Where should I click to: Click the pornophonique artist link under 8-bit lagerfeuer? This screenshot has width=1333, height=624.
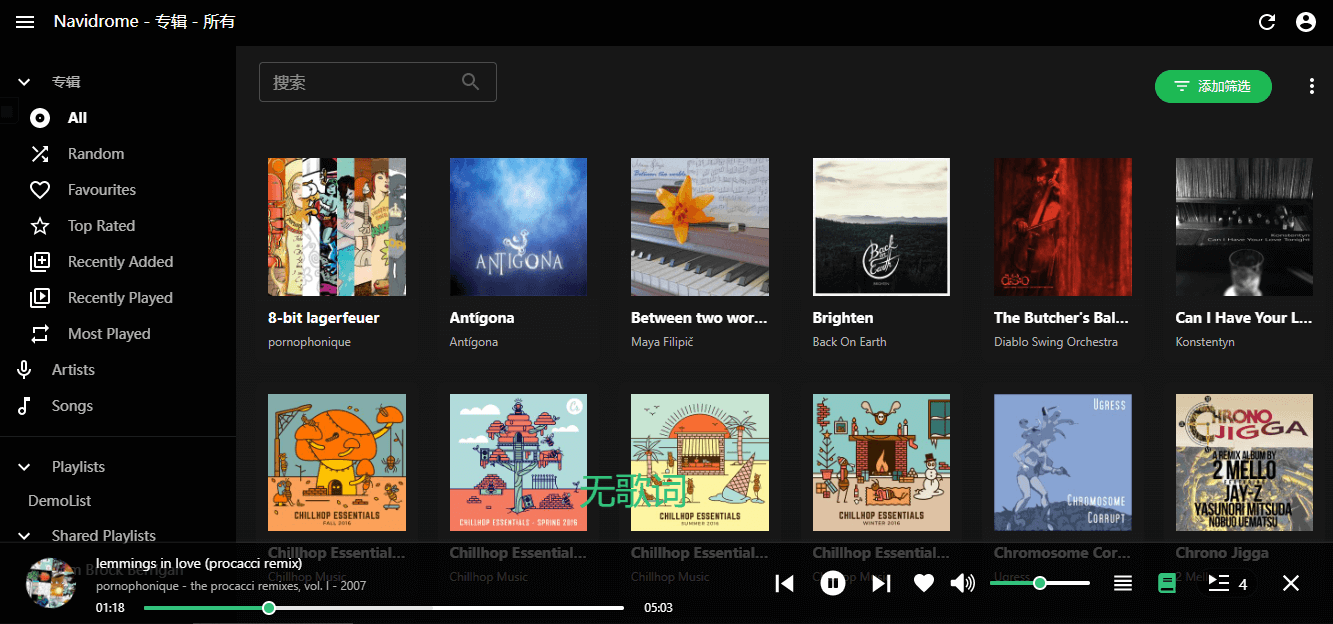[x=309, y=342]
